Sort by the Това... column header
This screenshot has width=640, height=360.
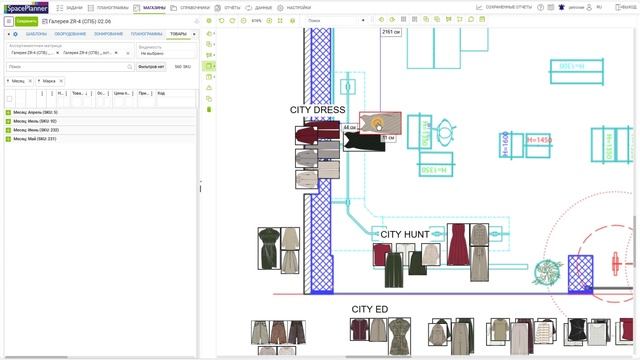[x=79, y=93]
